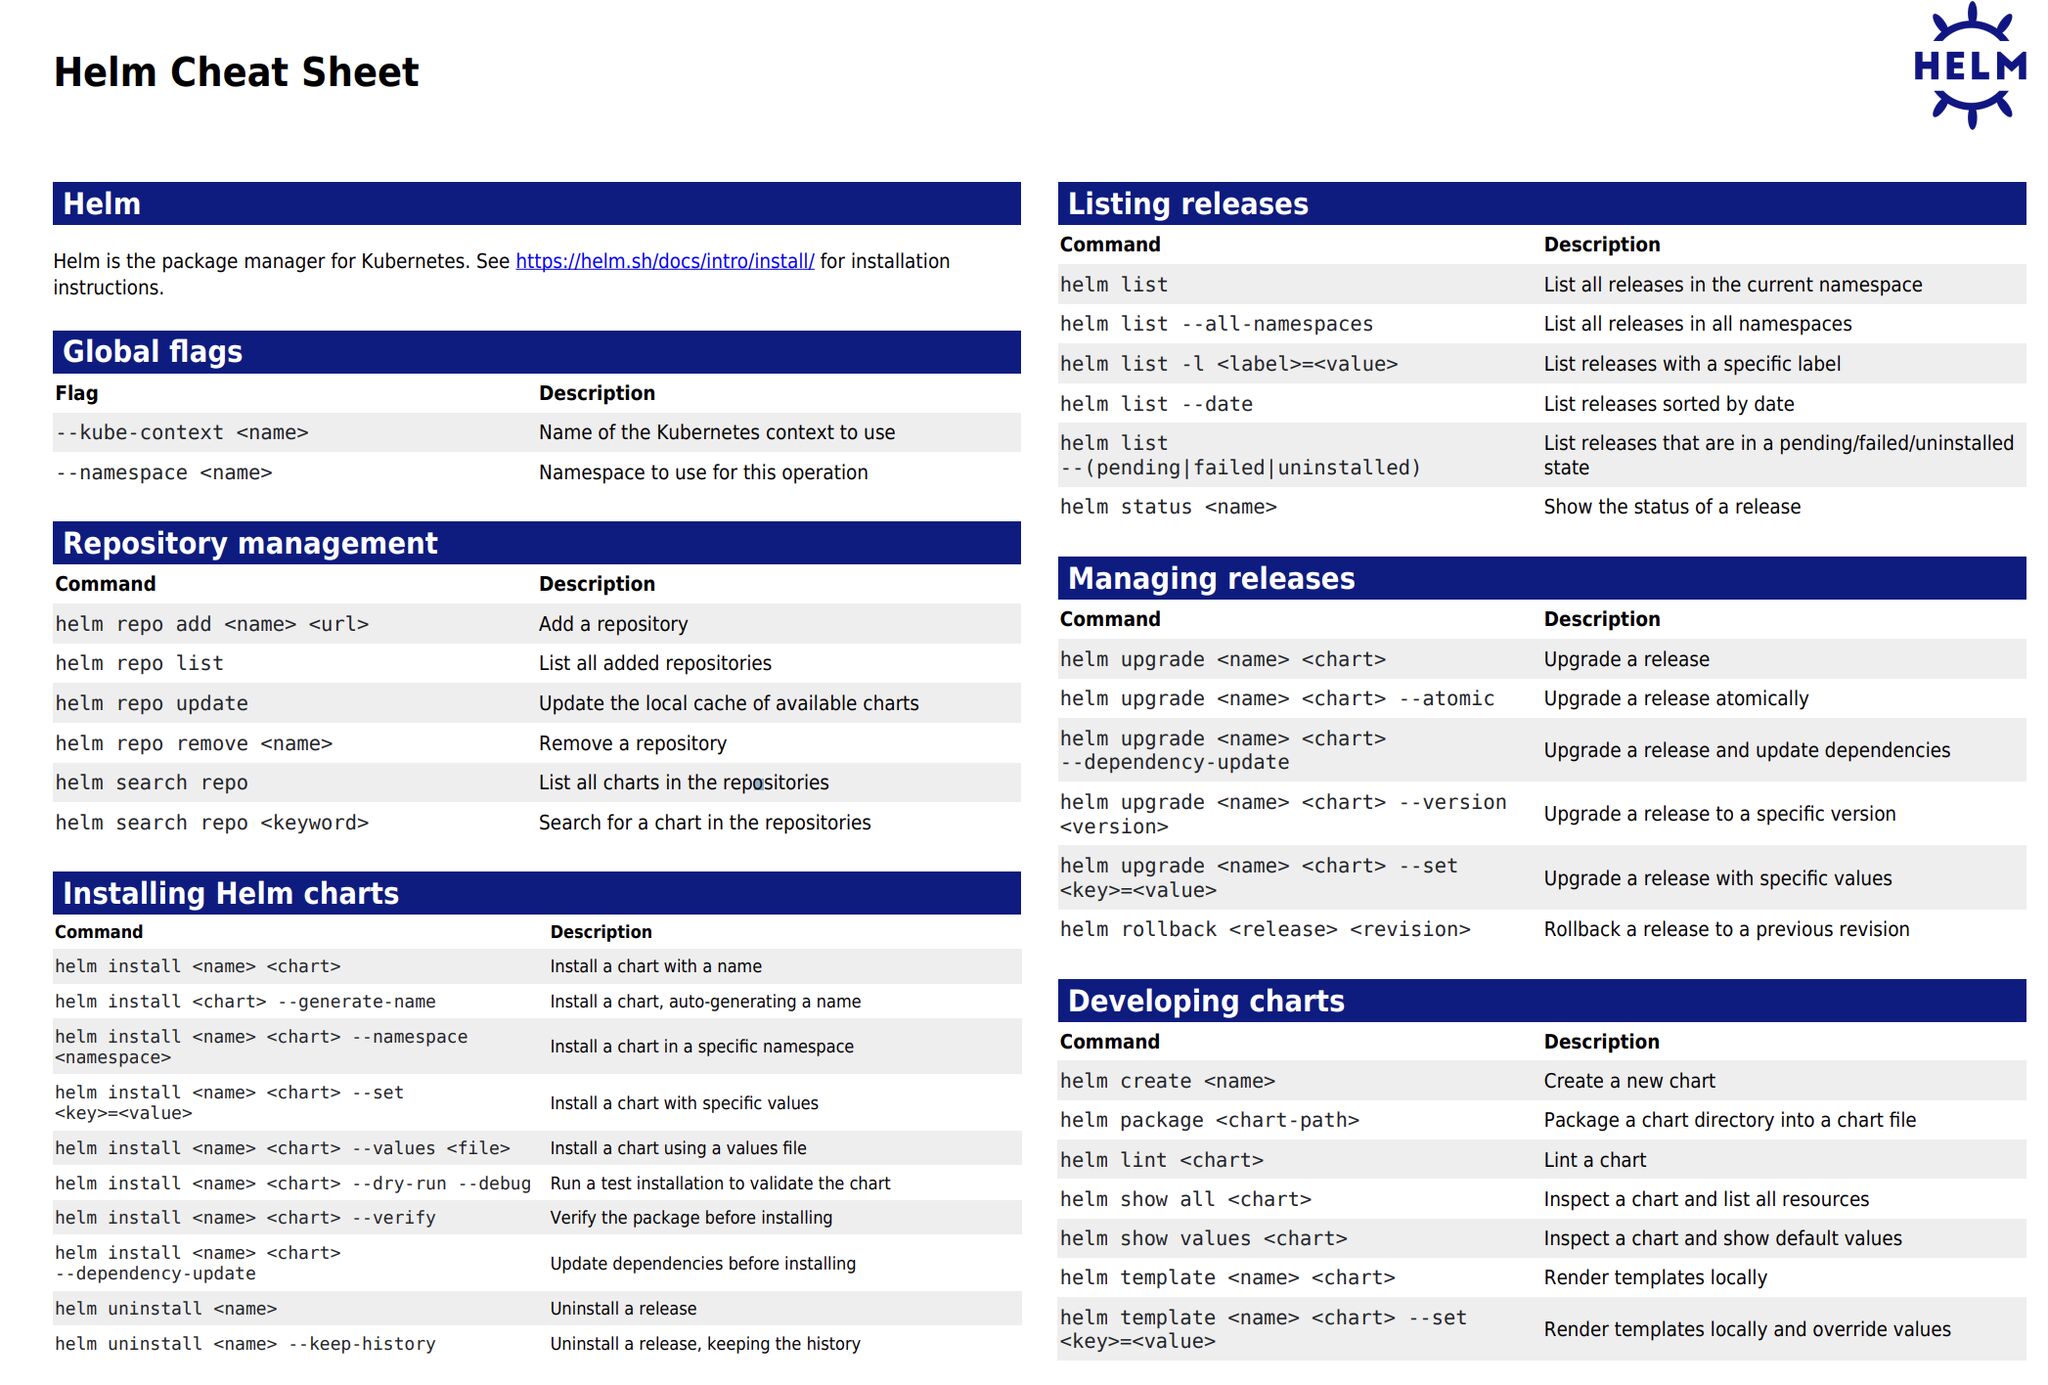Click the --namespace <name> flag
The width and height of the screenshot is (2048, 1385).
click(164, 473)
